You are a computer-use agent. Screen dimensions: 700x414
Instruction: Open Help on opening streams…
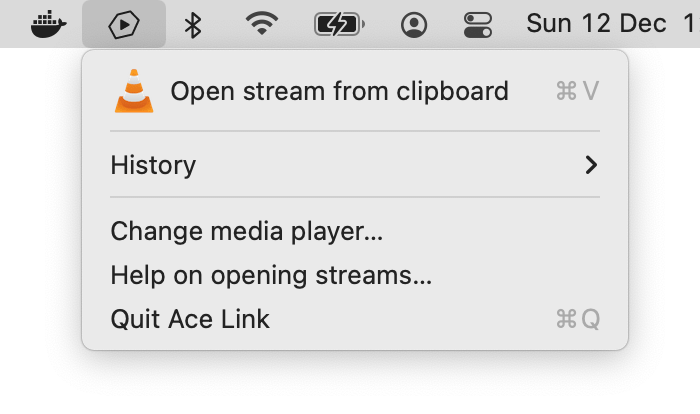coord(271,276)
